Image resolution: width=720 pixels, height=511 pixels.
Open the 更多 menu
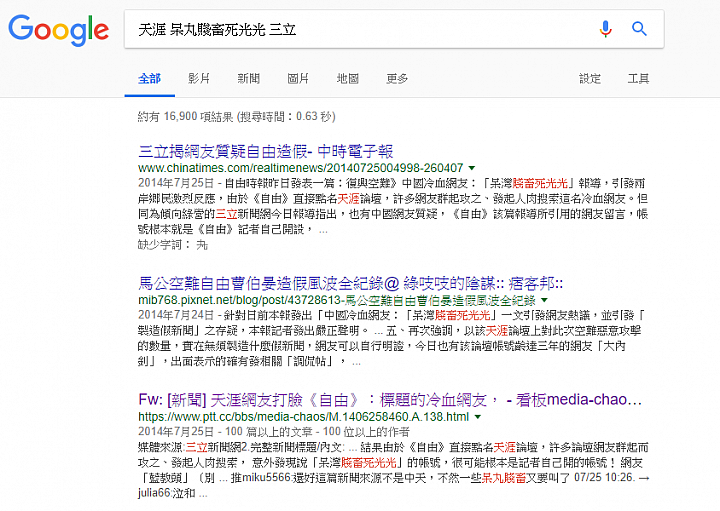point(397,79)
